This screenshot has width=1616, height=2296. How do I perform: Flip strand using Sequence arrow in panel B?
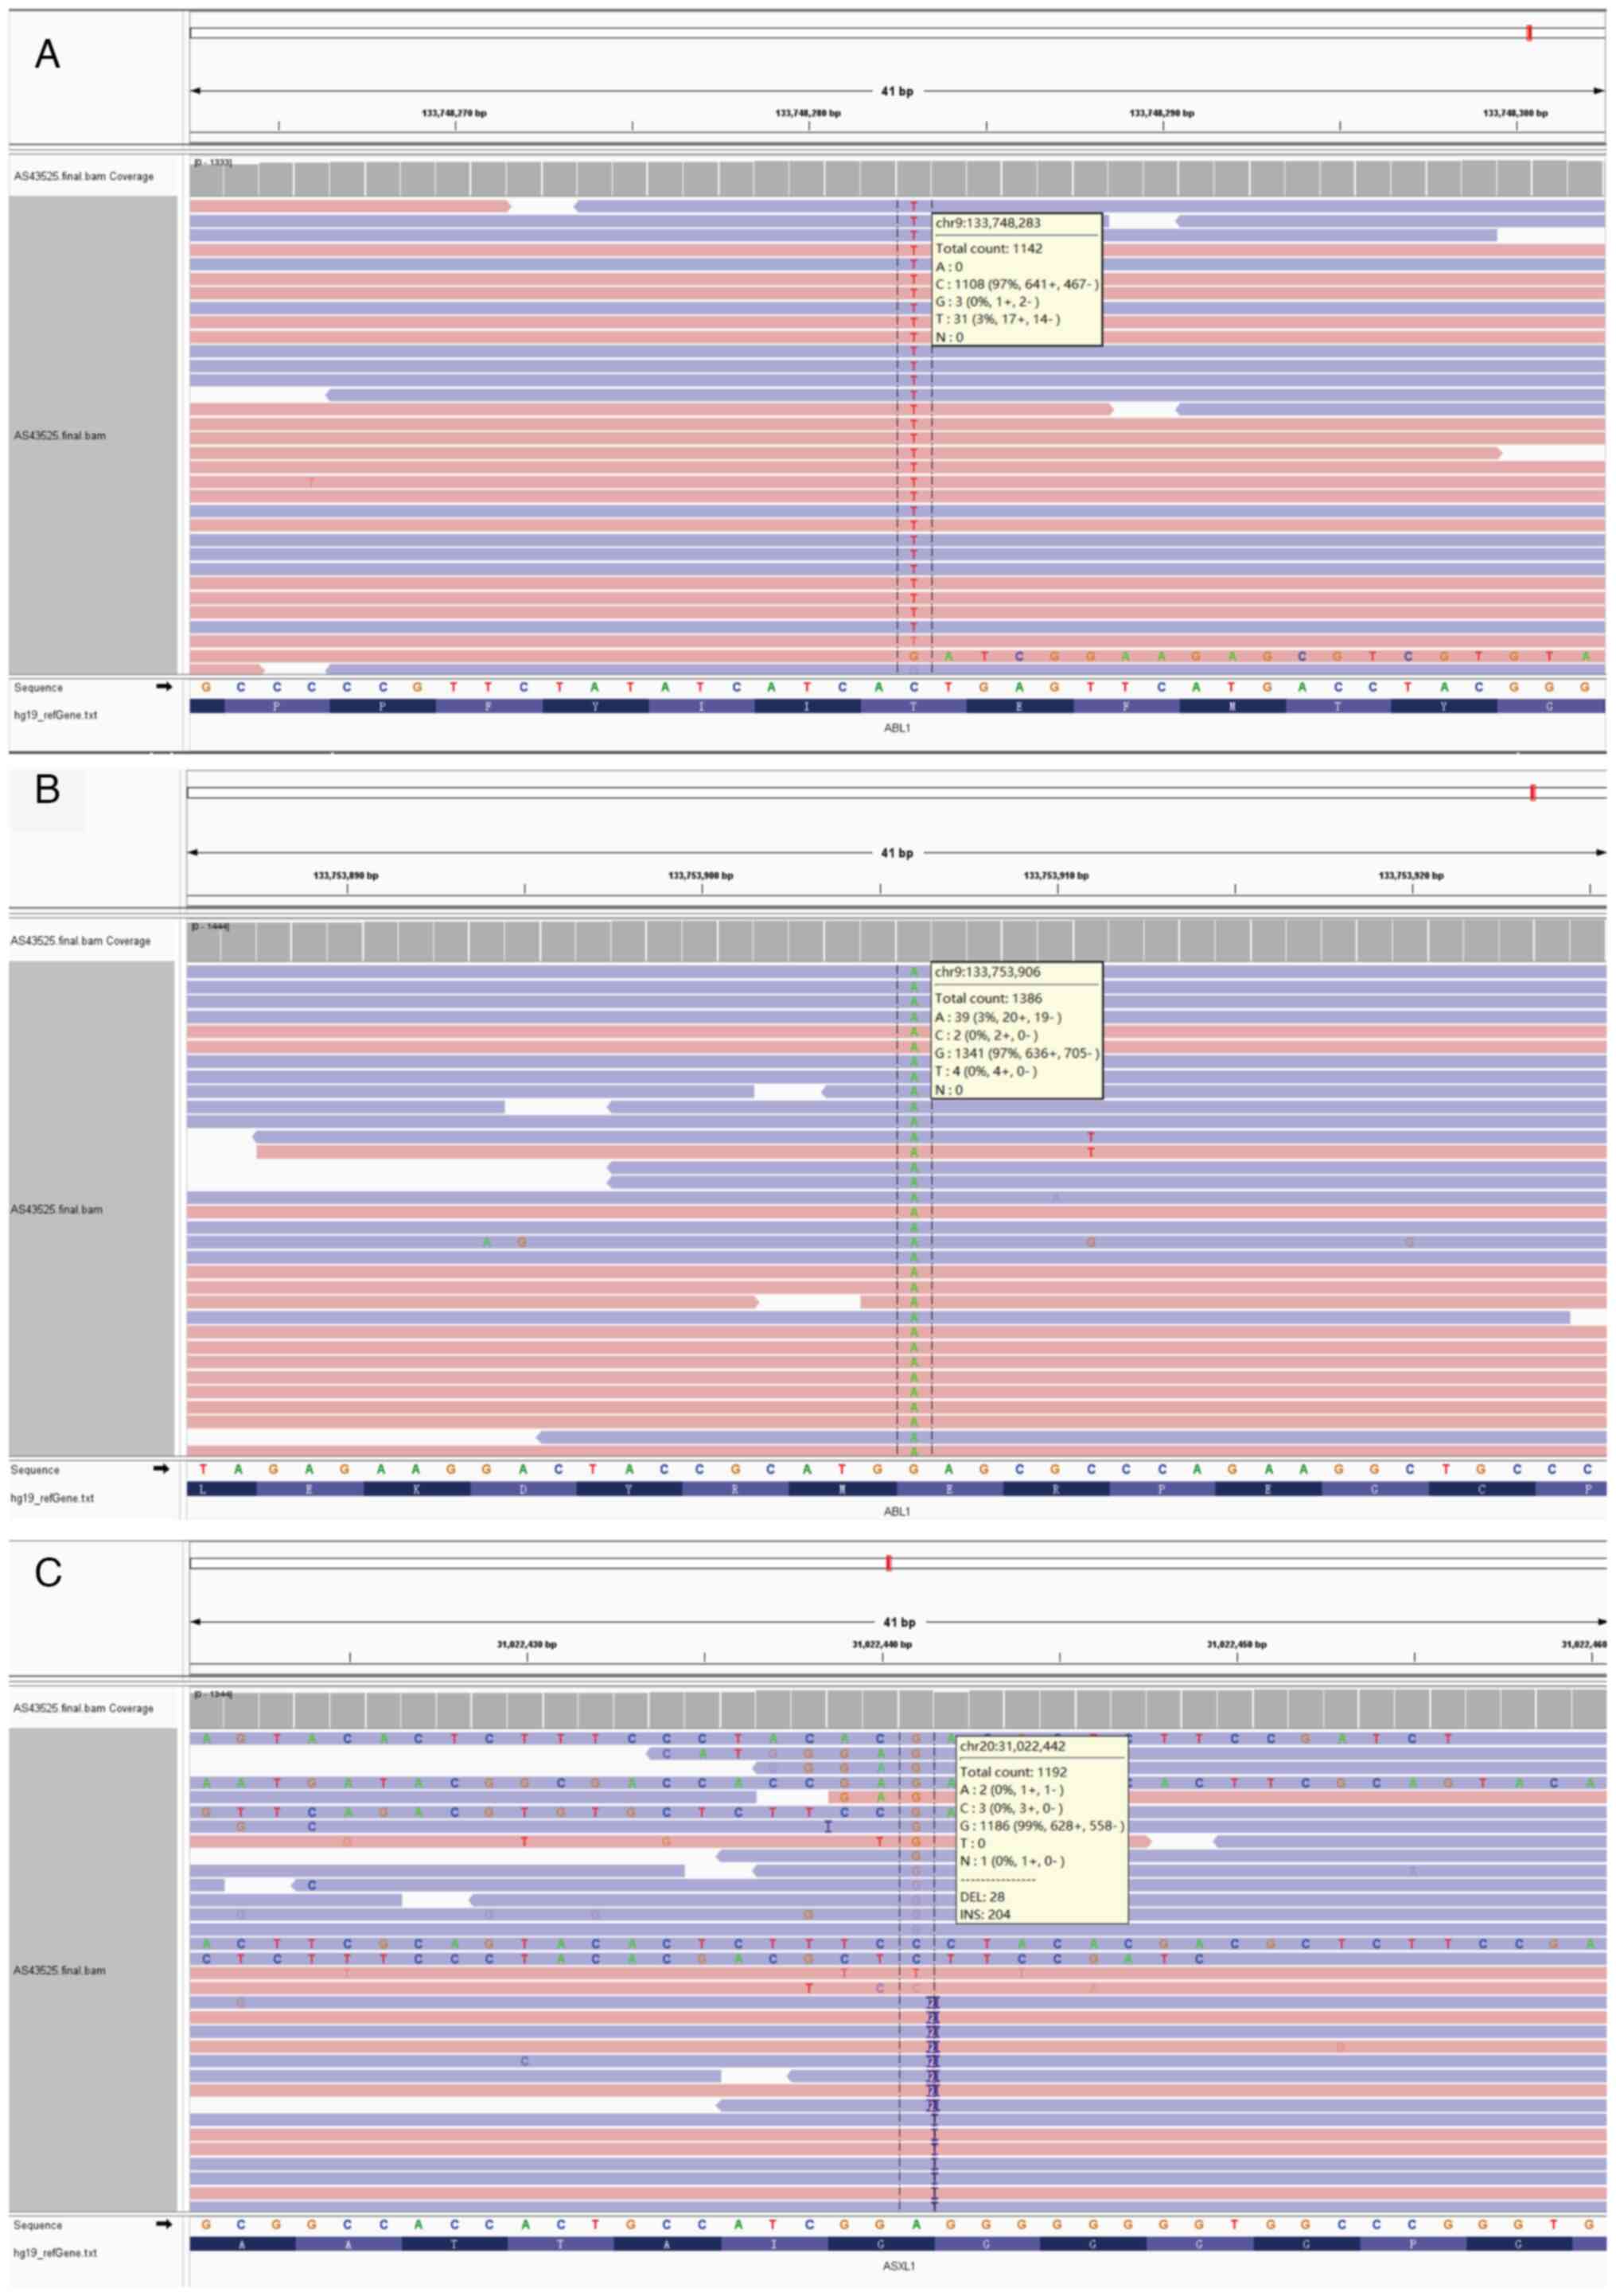(x=160, y=1469)
